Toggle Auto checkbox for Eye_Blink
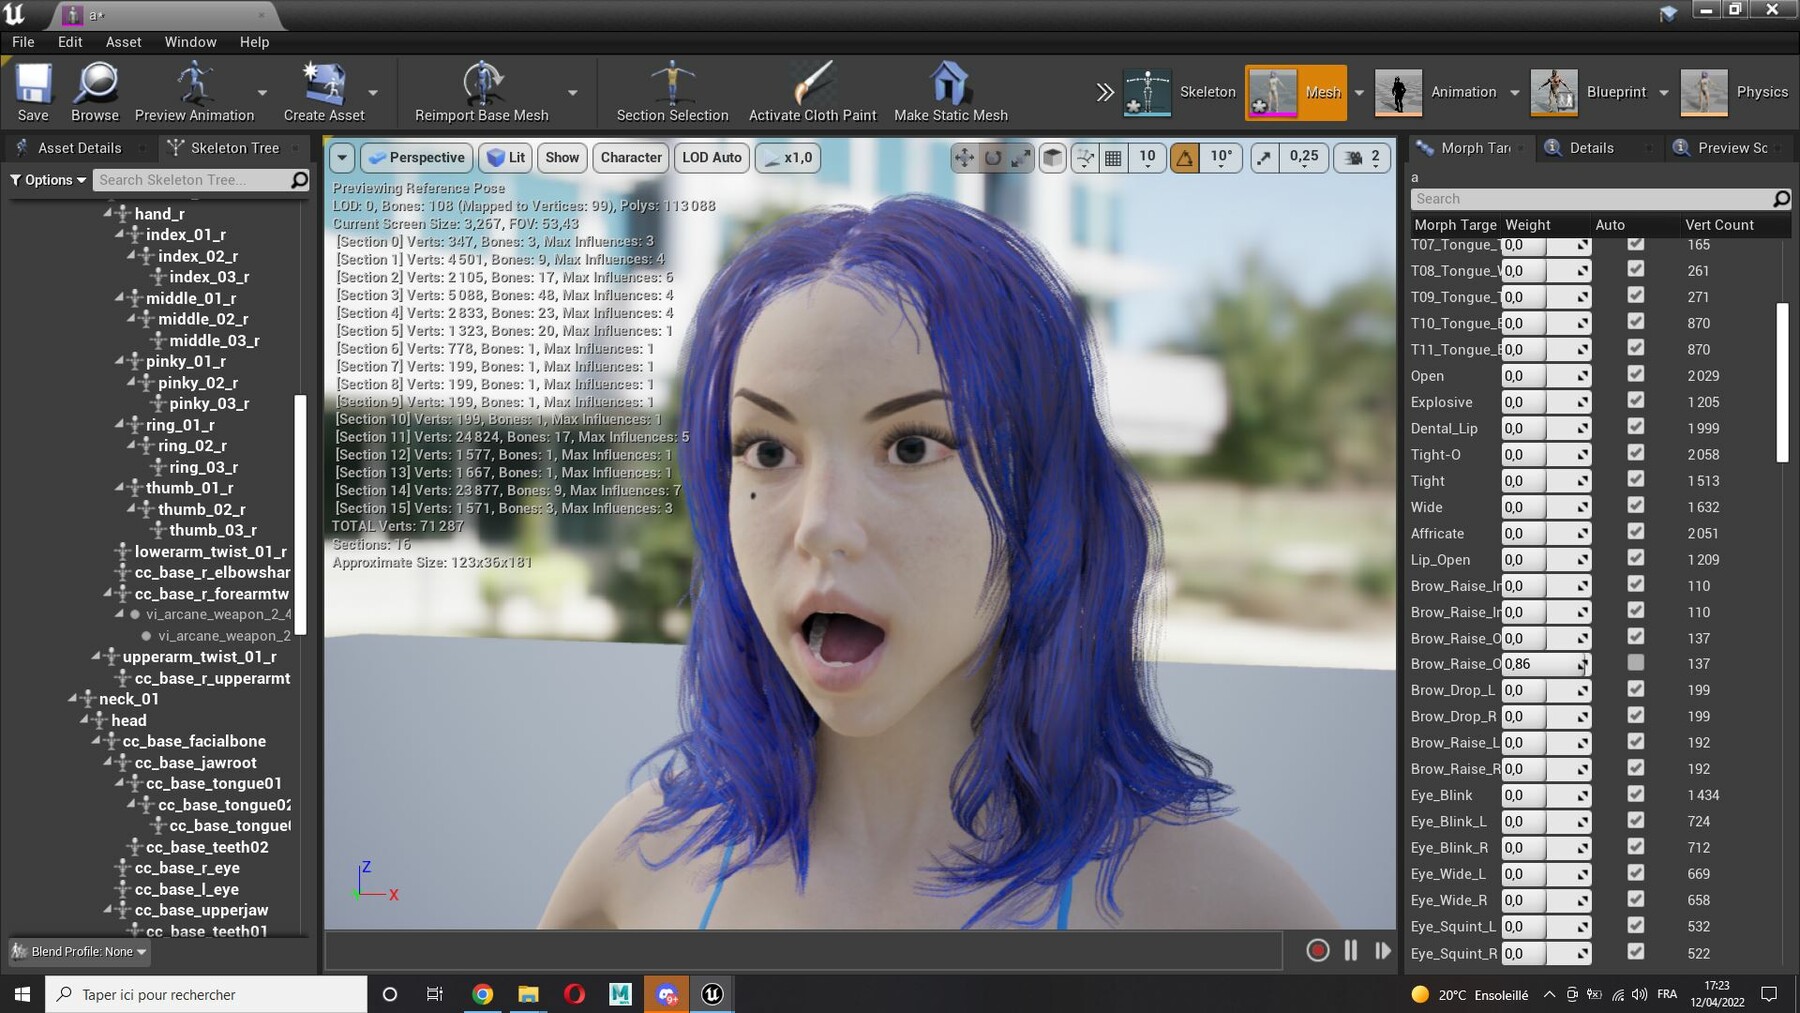Screen dimensions: 1800x1013 click(x=1636, y=794)
